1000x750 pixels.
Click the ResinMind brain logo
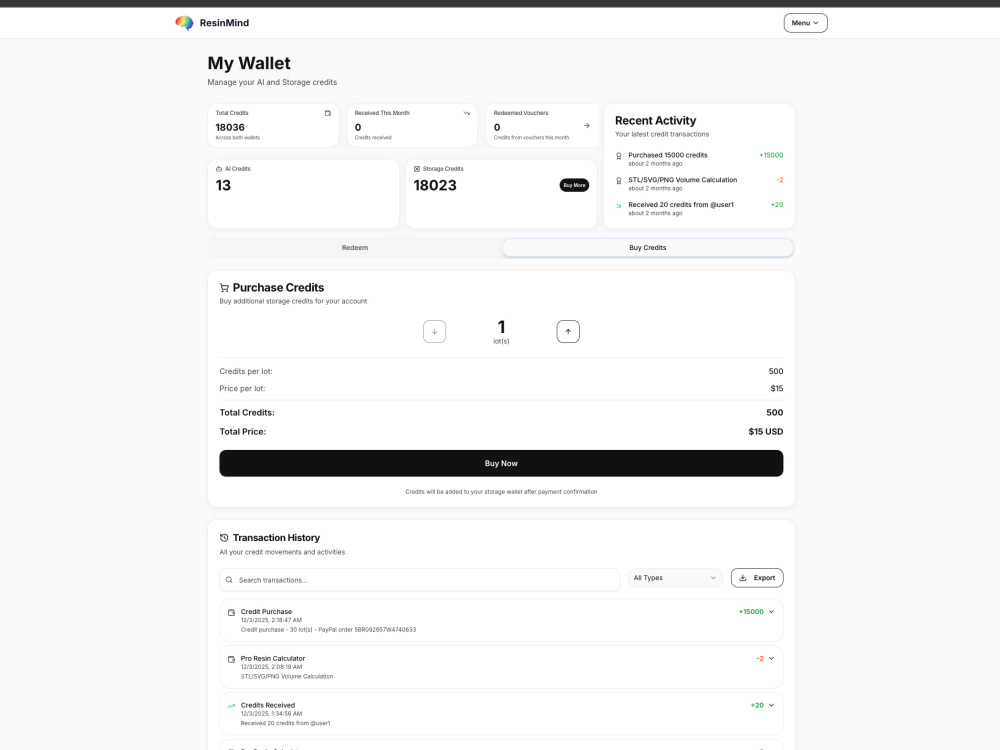(x=184, y=23)
